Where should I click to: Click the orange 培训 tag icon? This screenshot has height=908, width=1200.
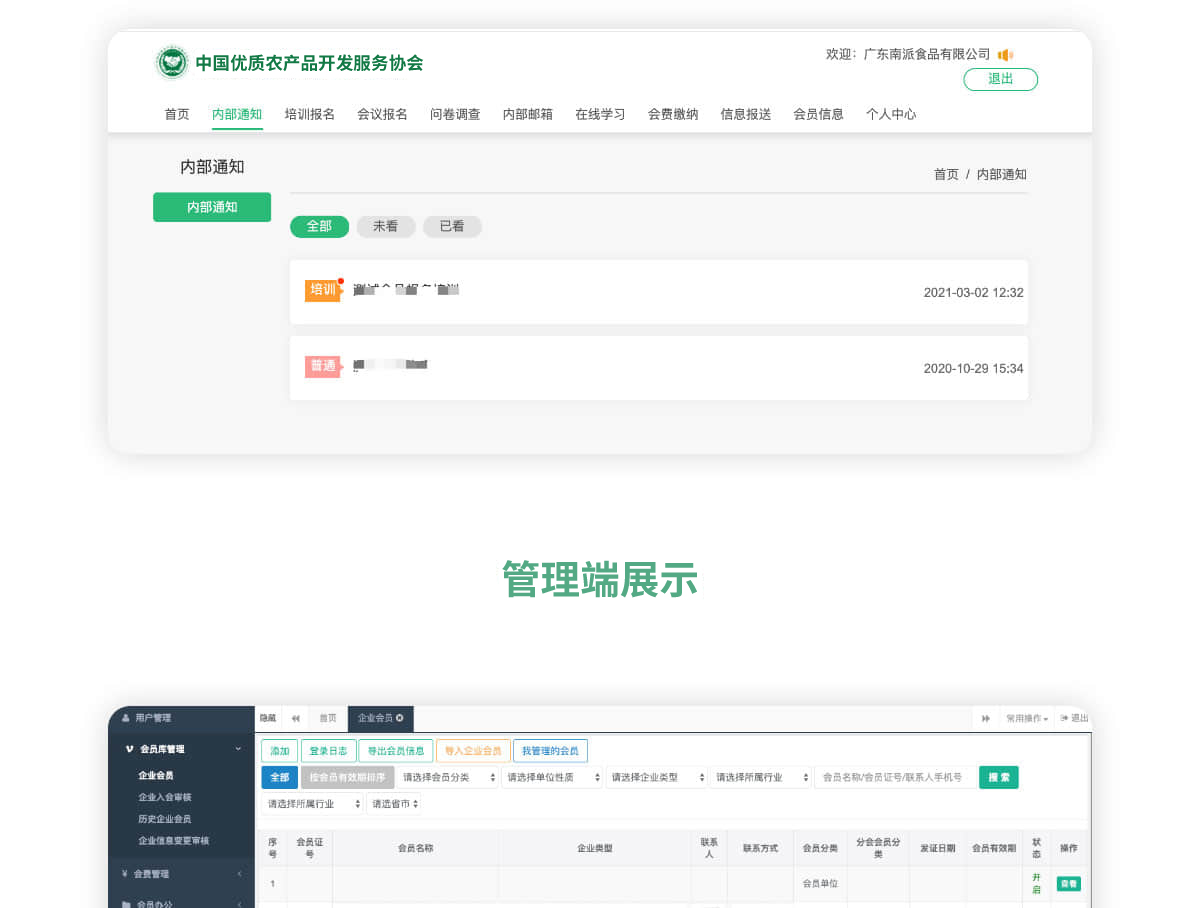323,290
